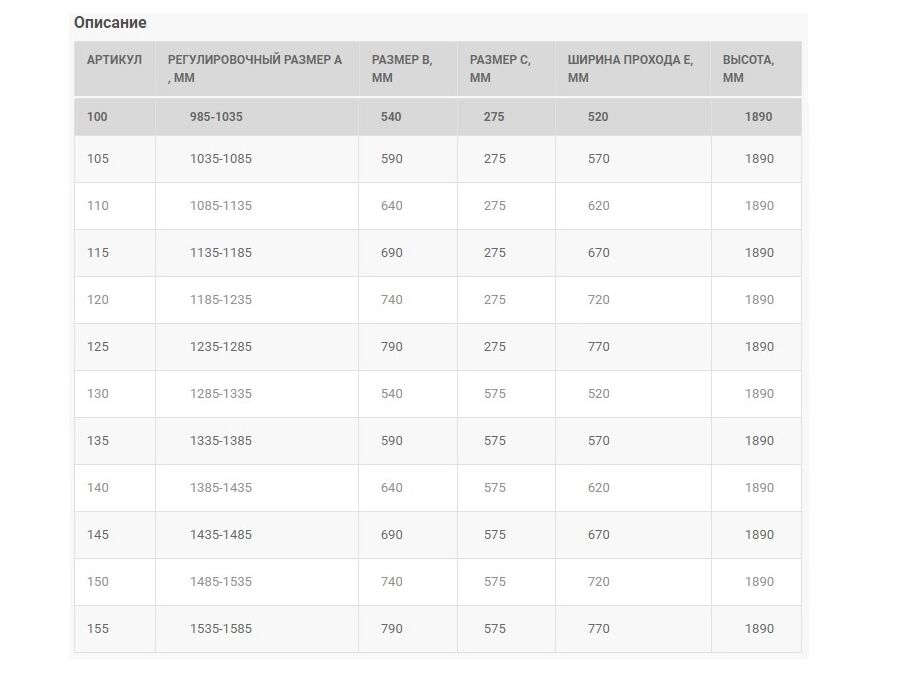Click the РАЗМЕР В column header

coord(408,68)
